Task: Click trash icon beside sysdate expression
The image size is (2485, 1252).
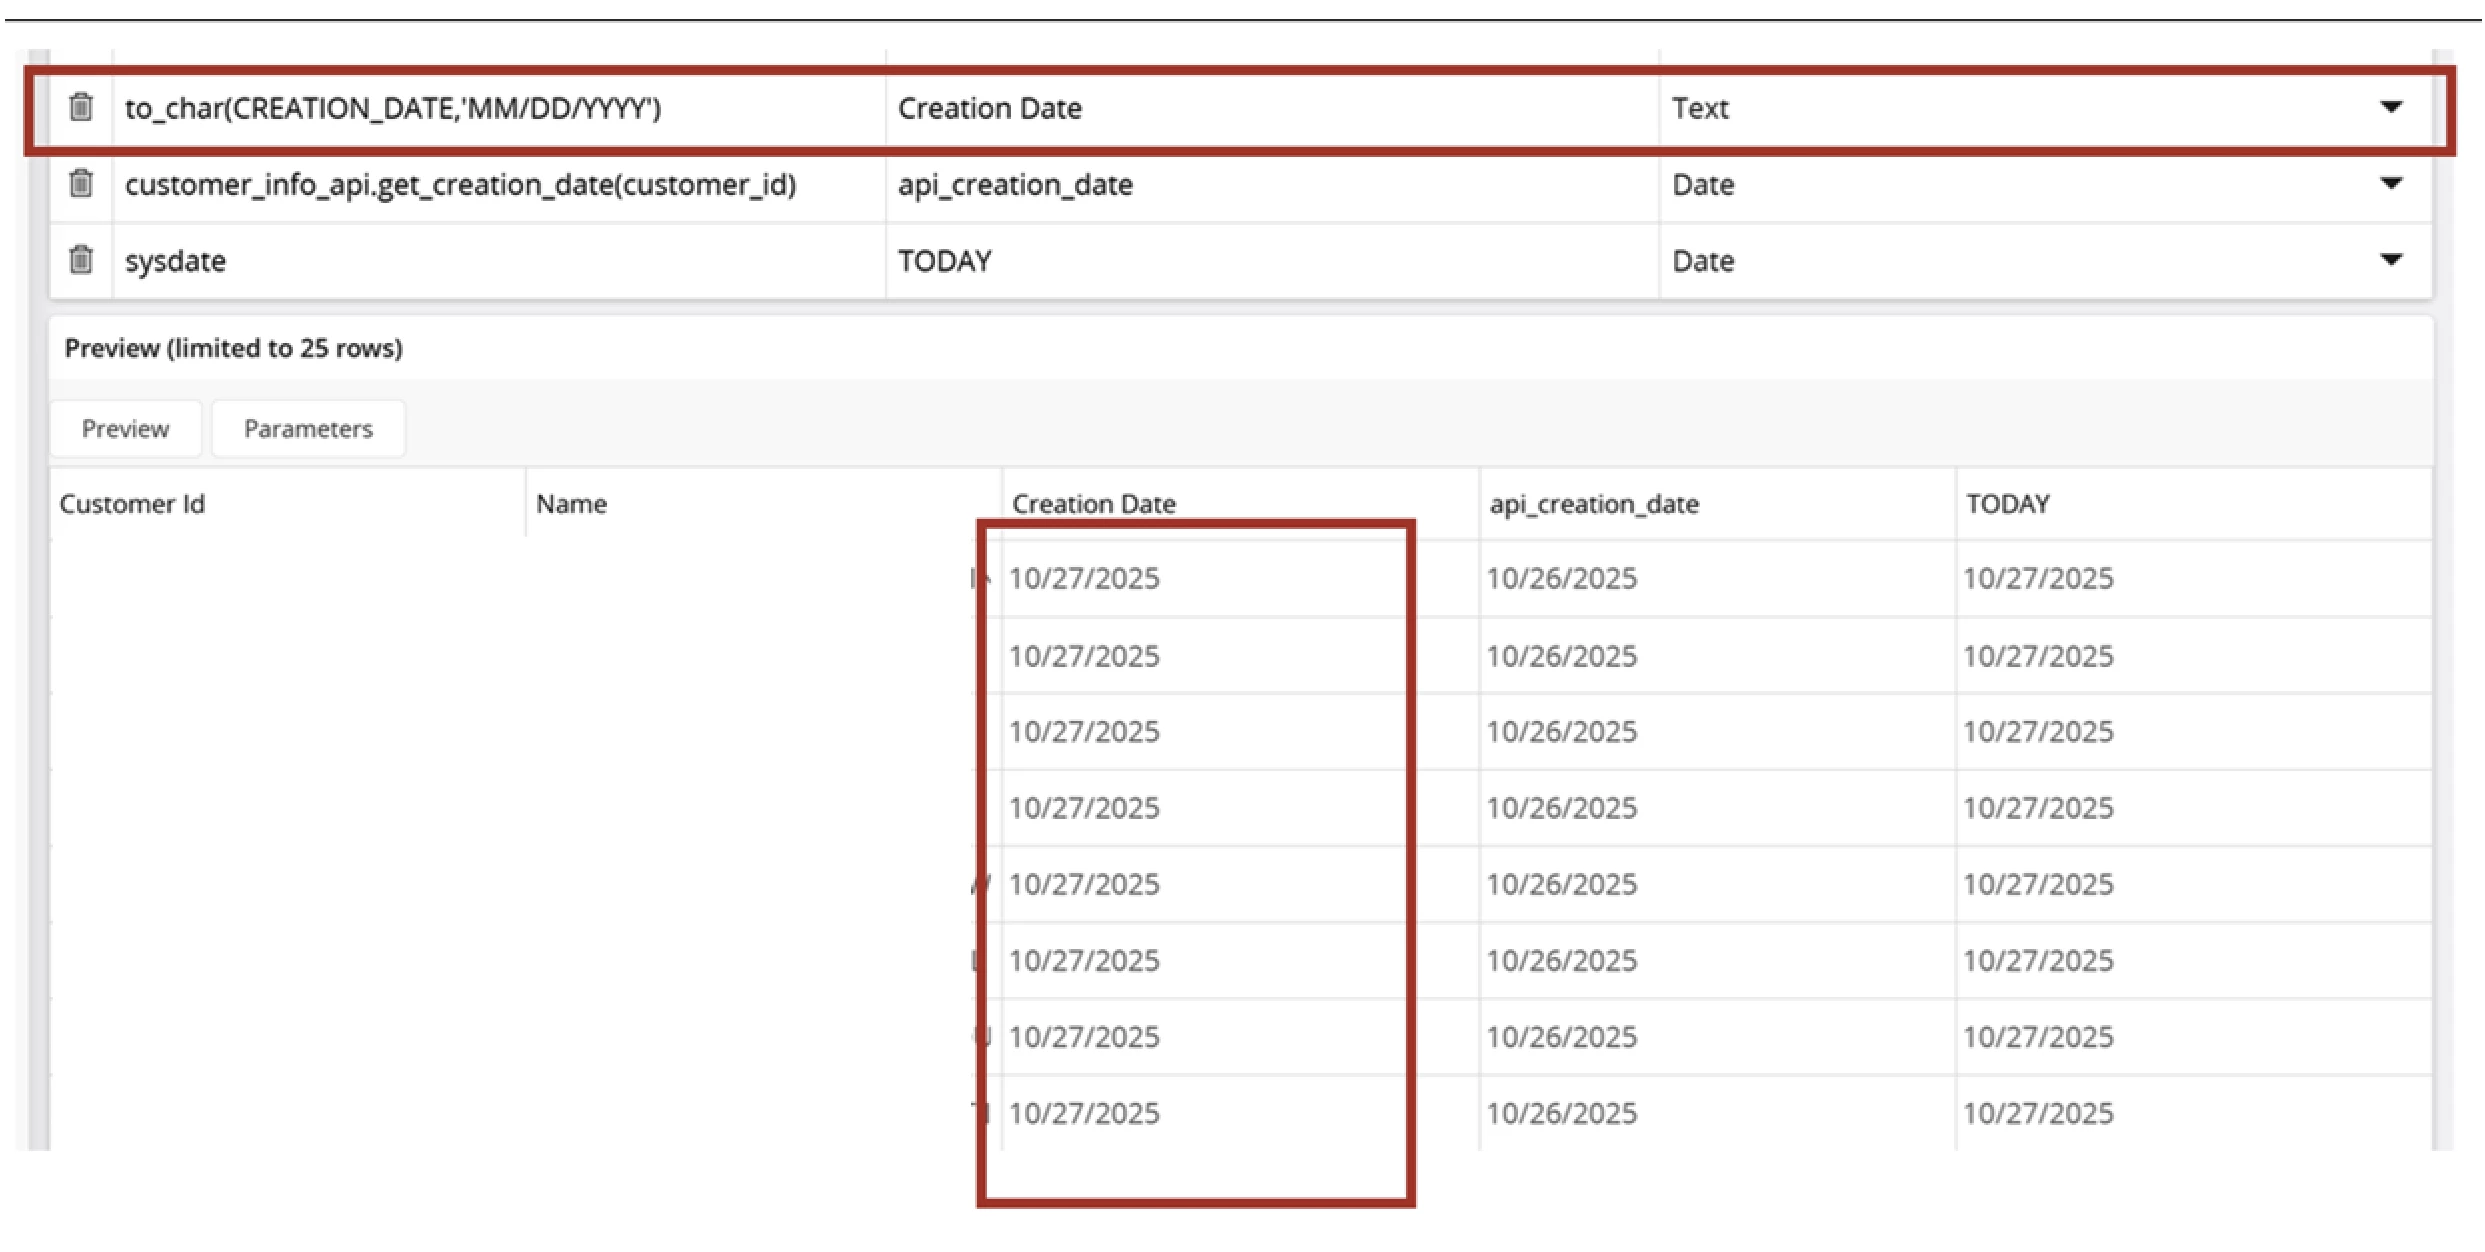Action: click(81, 260)
